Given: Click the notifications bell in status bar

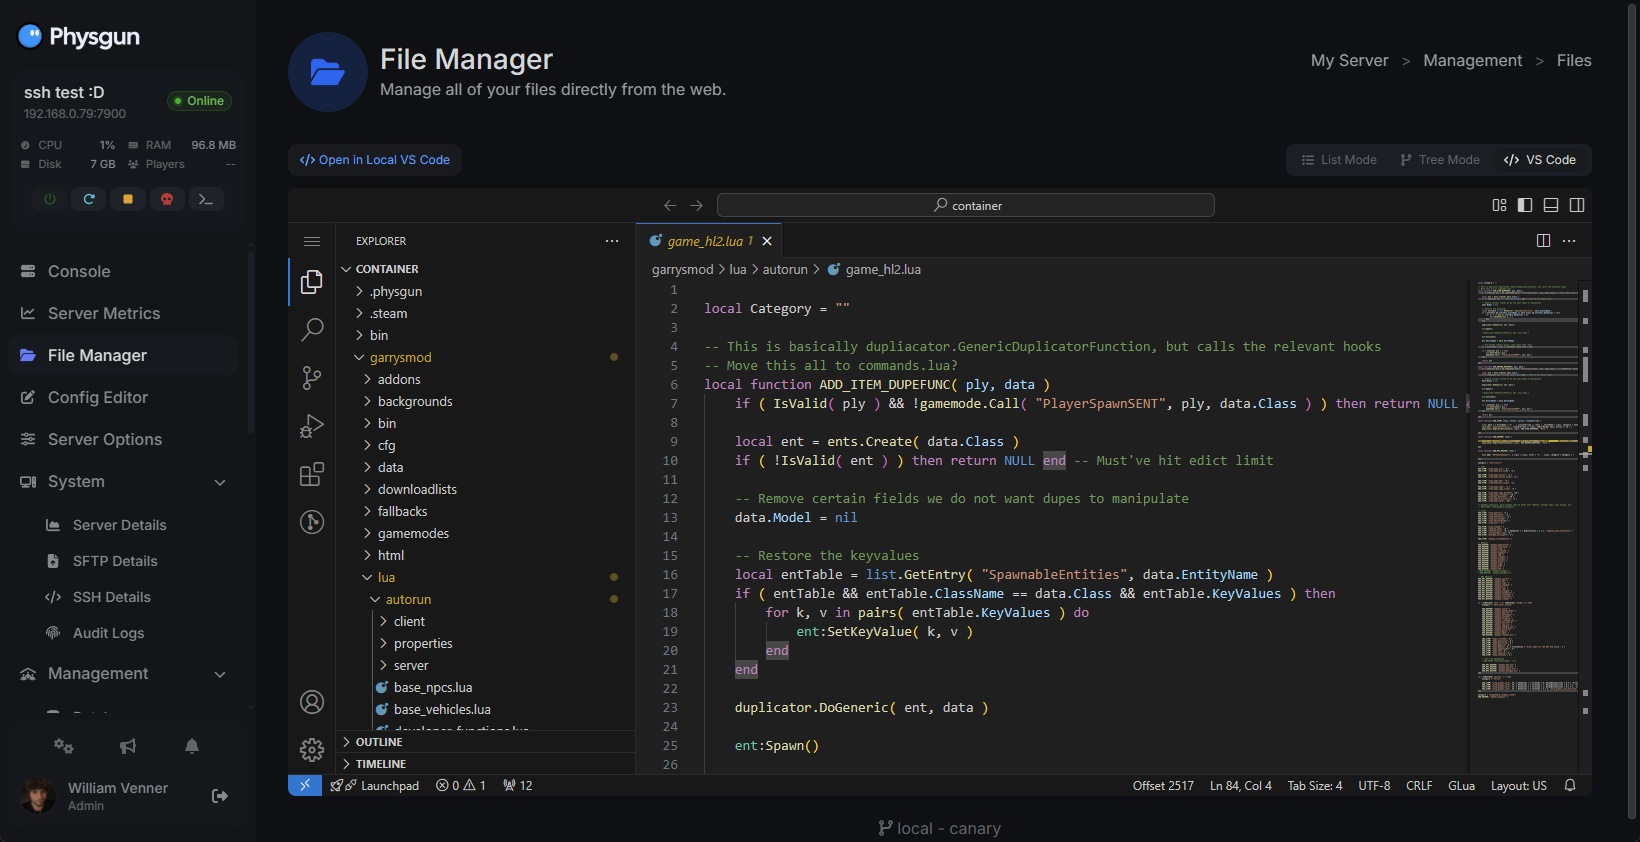Looking at the screenshot, I should [x=1570, y=786].
